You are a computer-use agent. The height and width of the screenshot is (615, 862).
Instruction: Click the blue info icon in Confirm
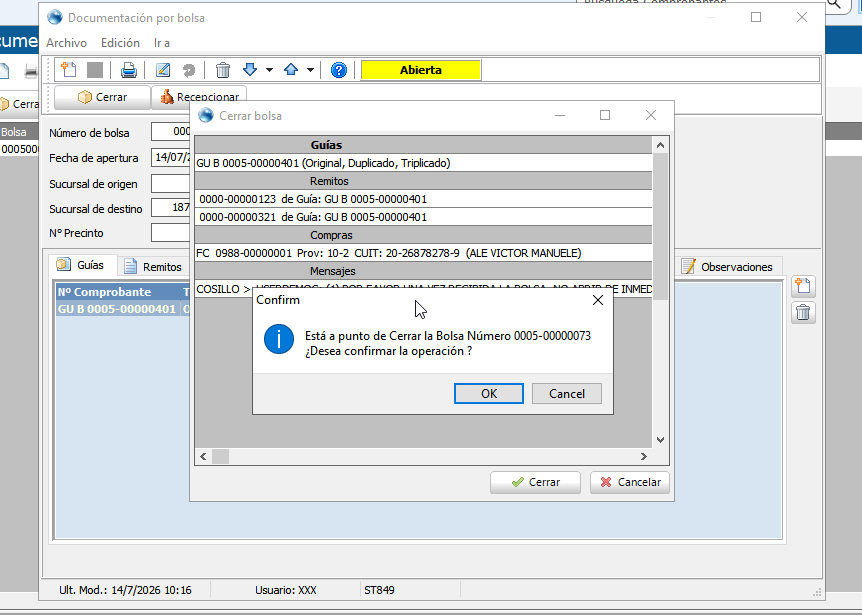[x=279, y=339]
